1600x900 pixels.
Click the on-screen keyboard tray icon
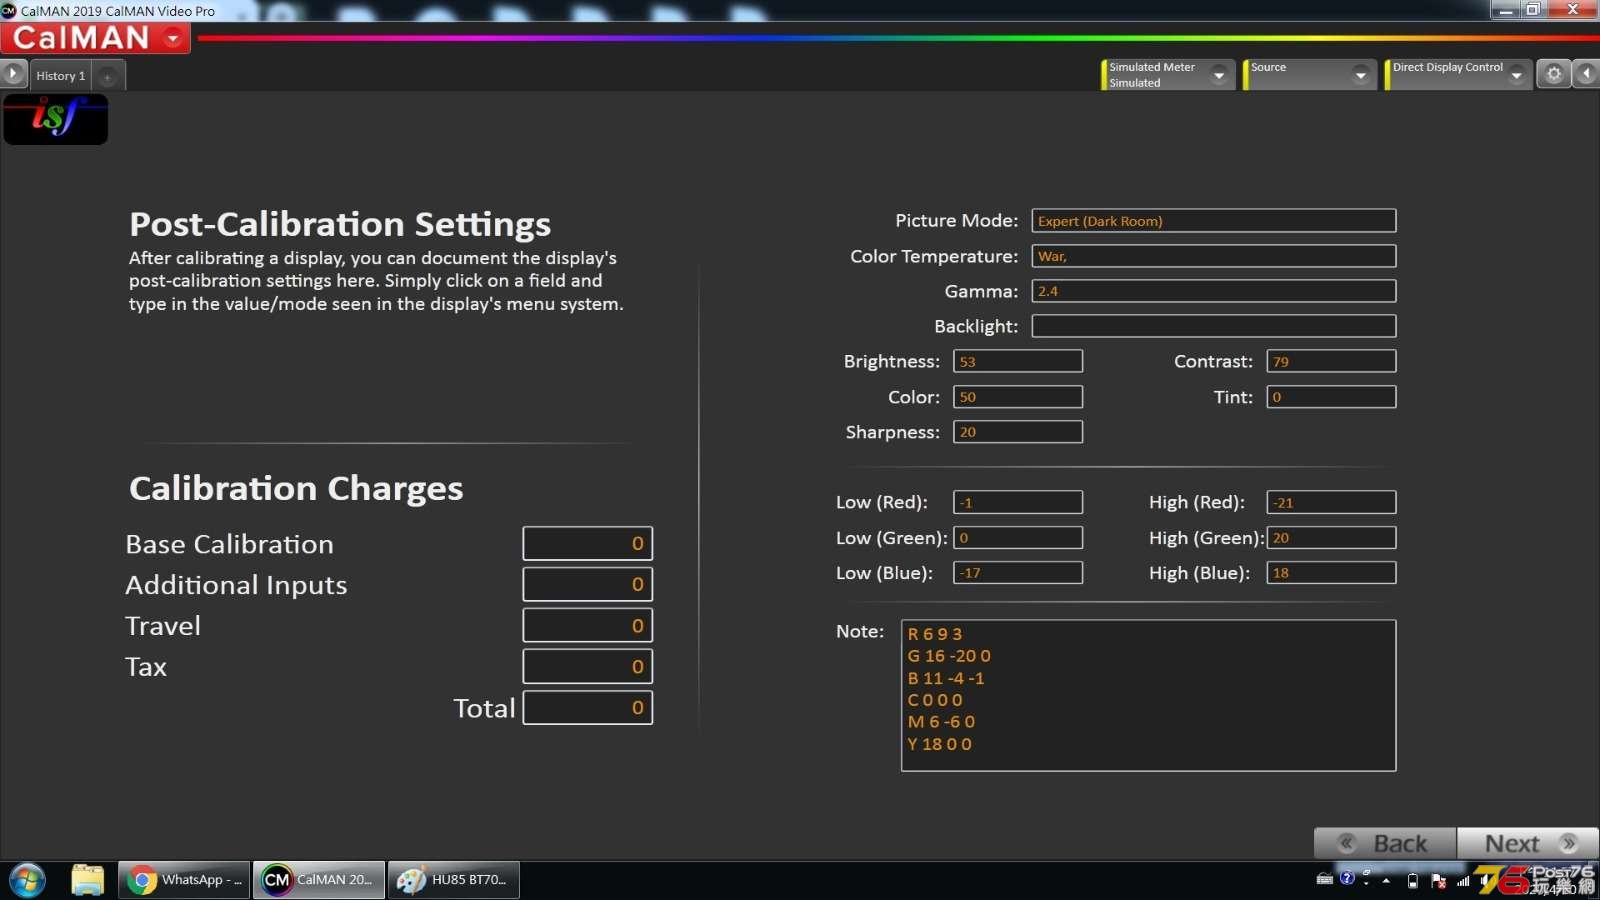coord(1324,880)
